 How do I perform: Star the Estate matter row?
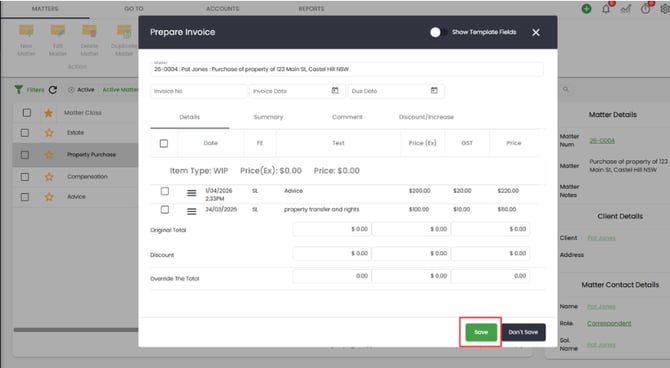click(x=49, y=133)
